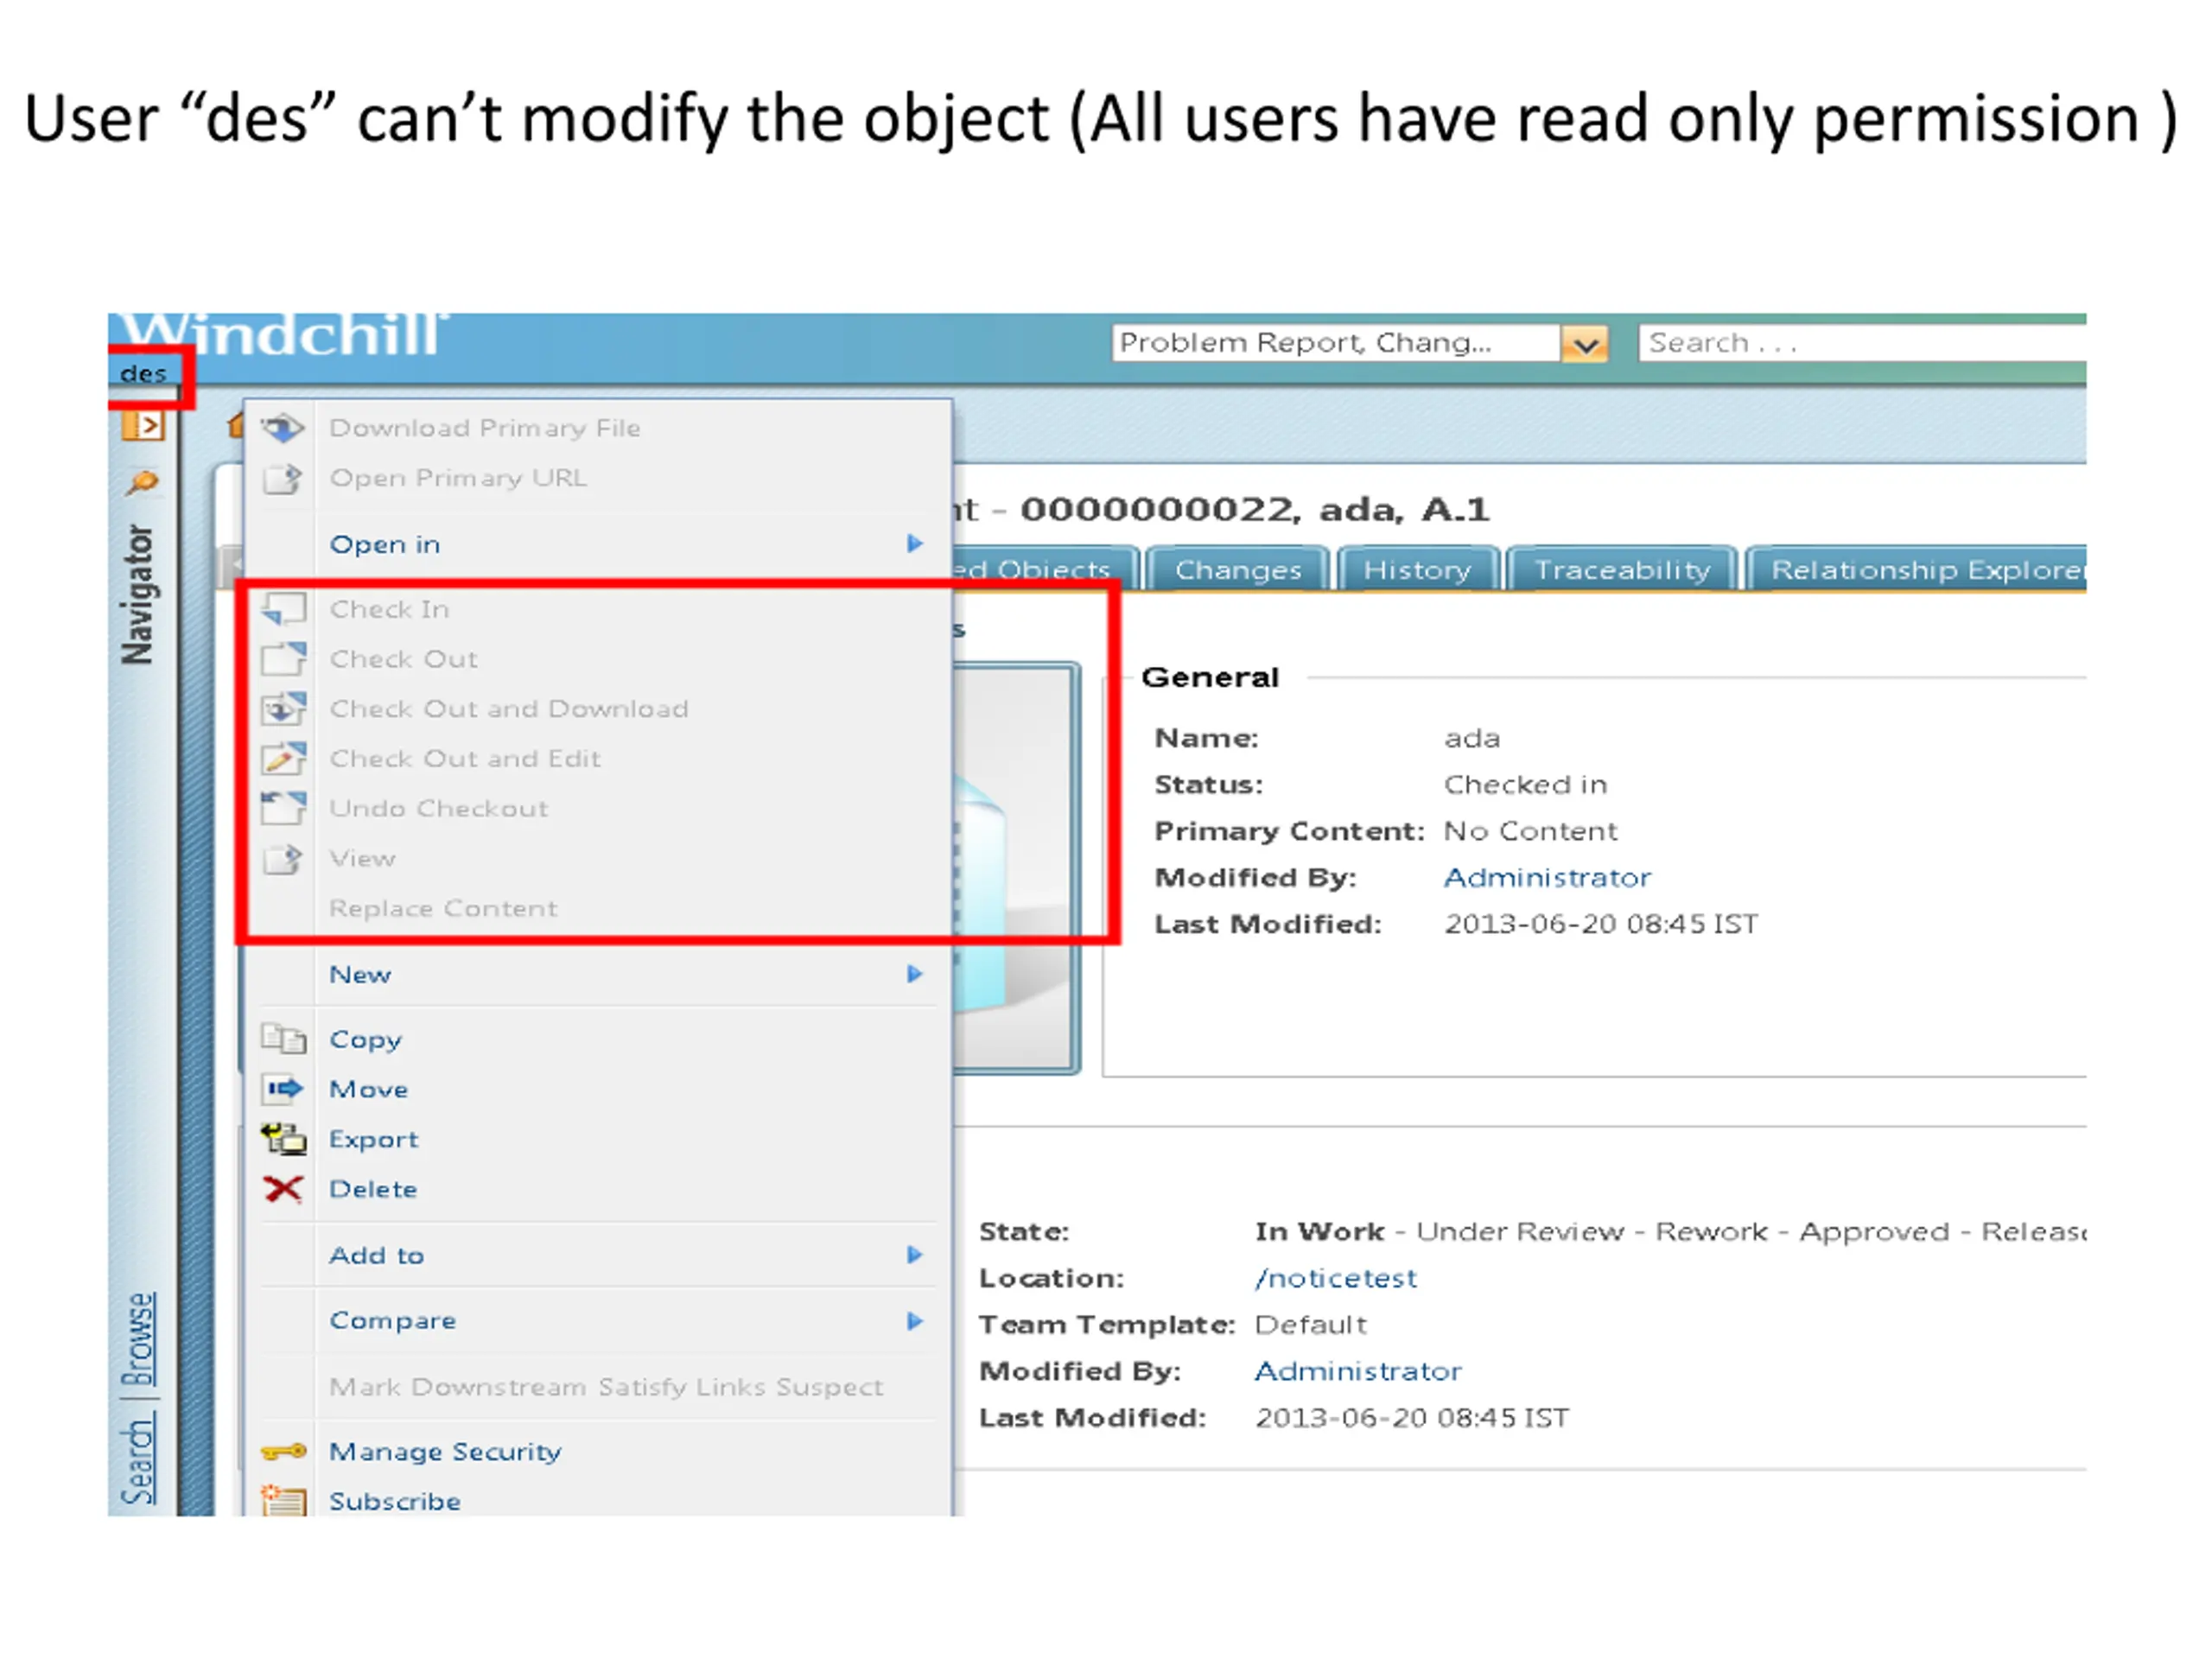
Task: Expand the Open in submenu
Action: (x=914, y=544)
